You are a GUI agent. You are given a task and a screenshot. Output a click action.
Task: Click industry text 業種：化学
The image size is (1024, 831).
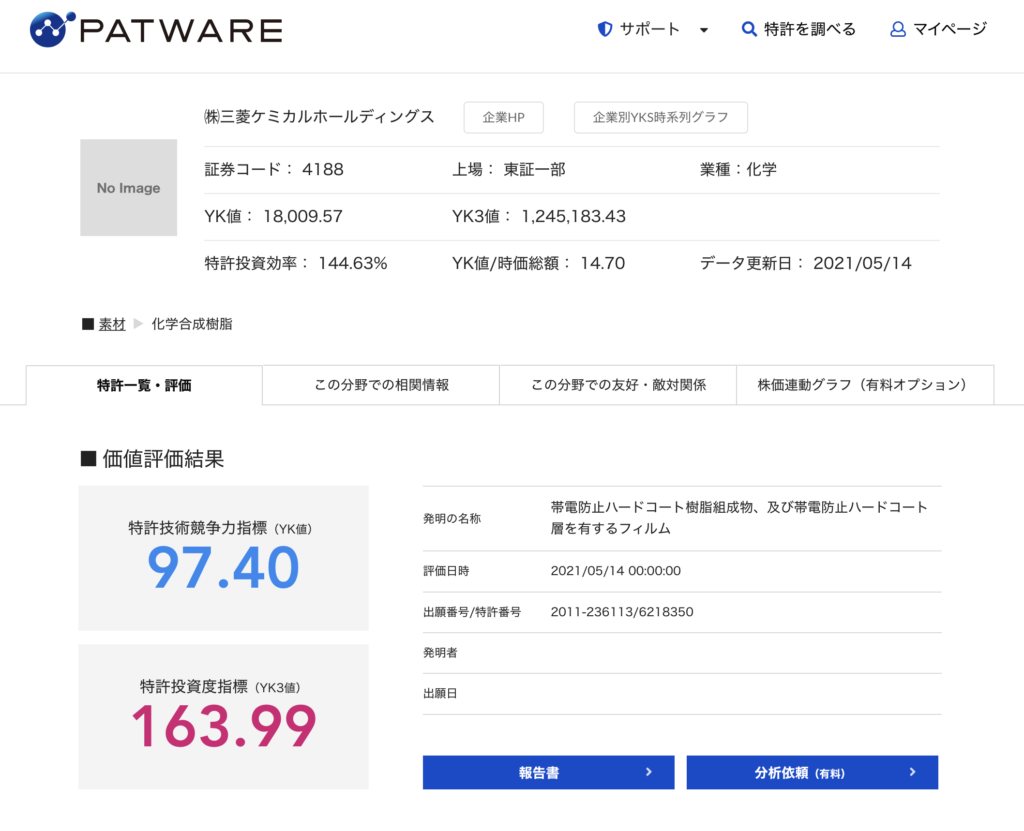coord(739,170)
